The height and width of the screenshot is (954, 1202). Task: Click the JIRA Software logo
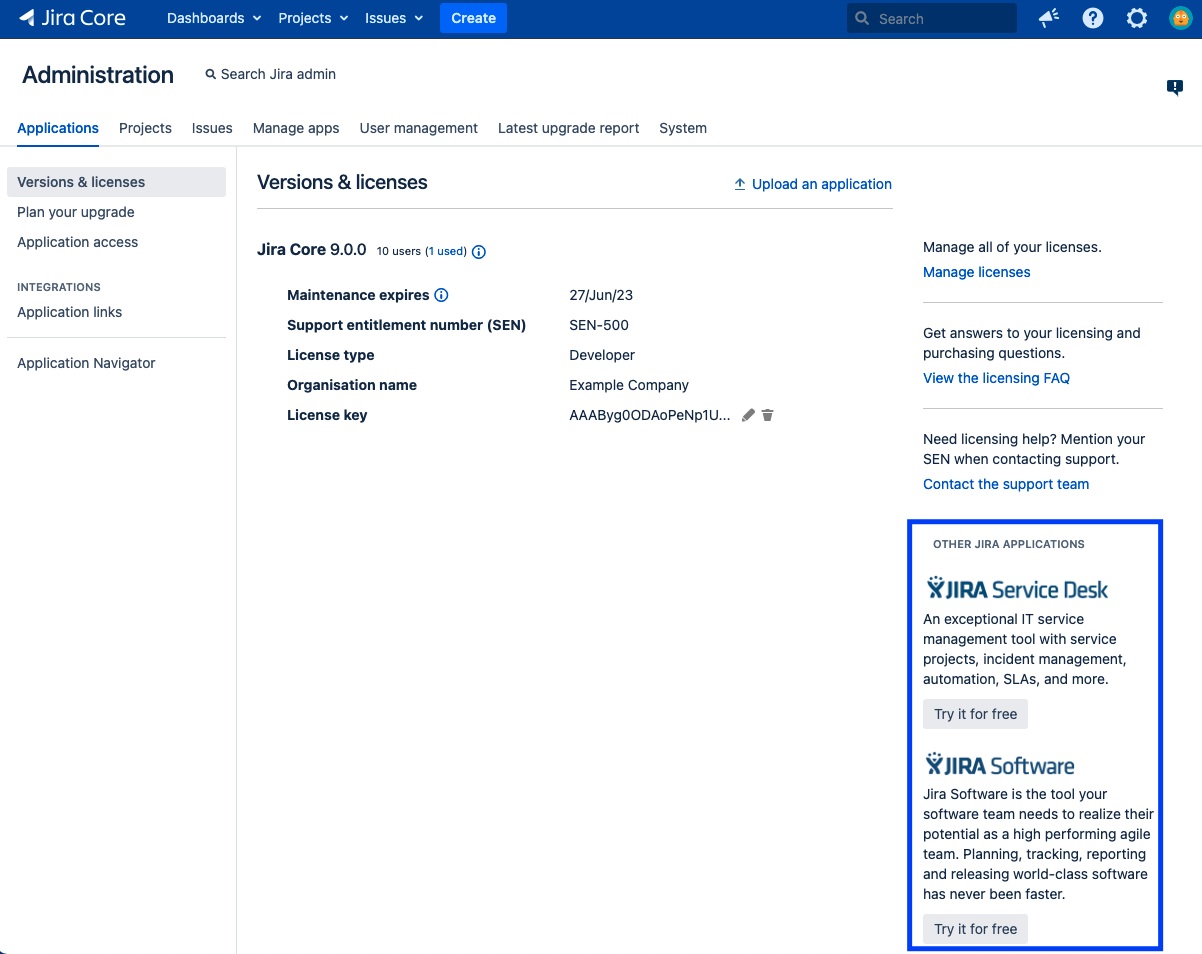pyautogui.click(x=1000, y=765)
